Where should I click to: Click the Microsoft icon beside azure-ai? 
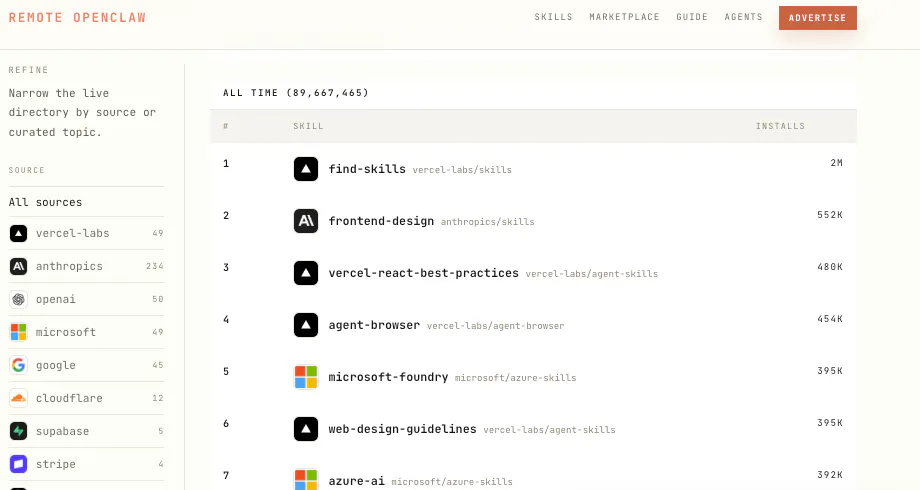(306, 479)
